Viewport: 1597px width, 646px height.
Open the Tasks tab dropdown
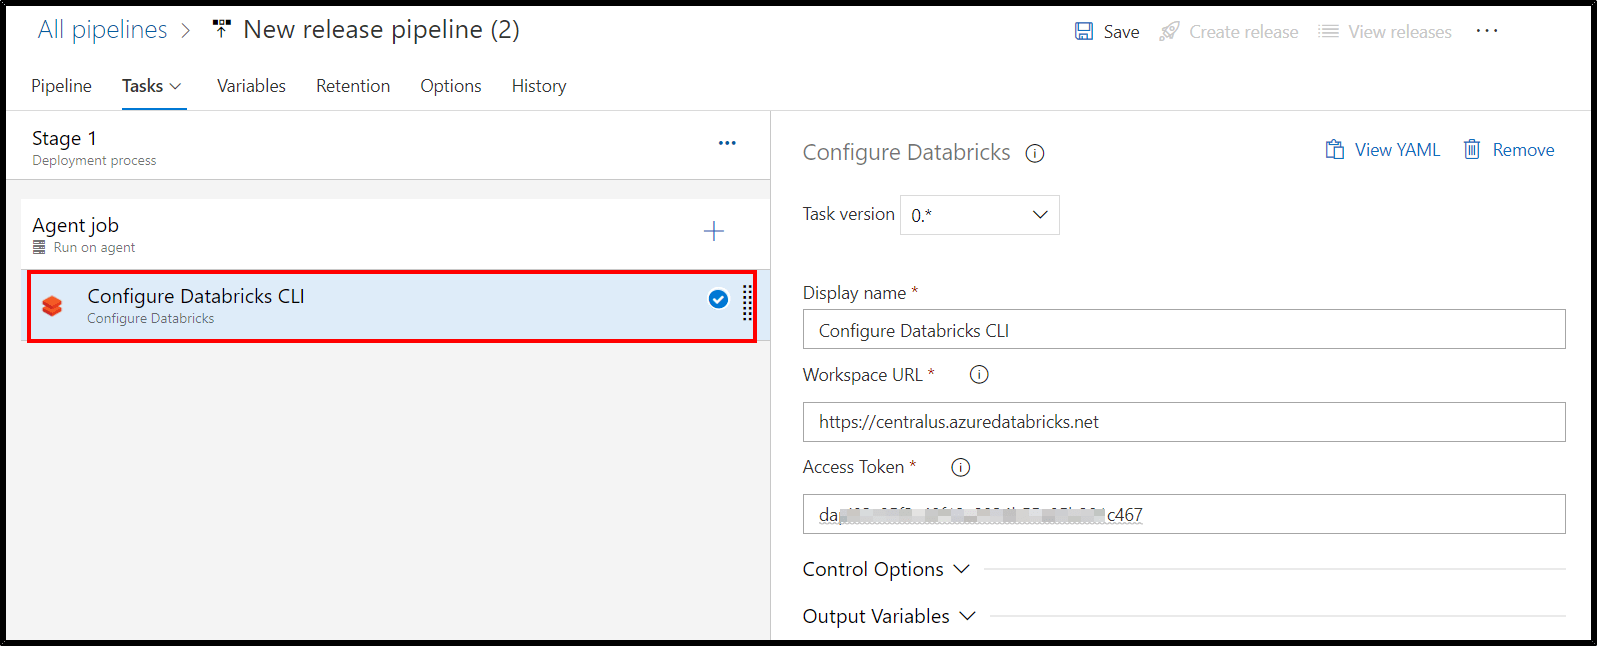(153, 86)
